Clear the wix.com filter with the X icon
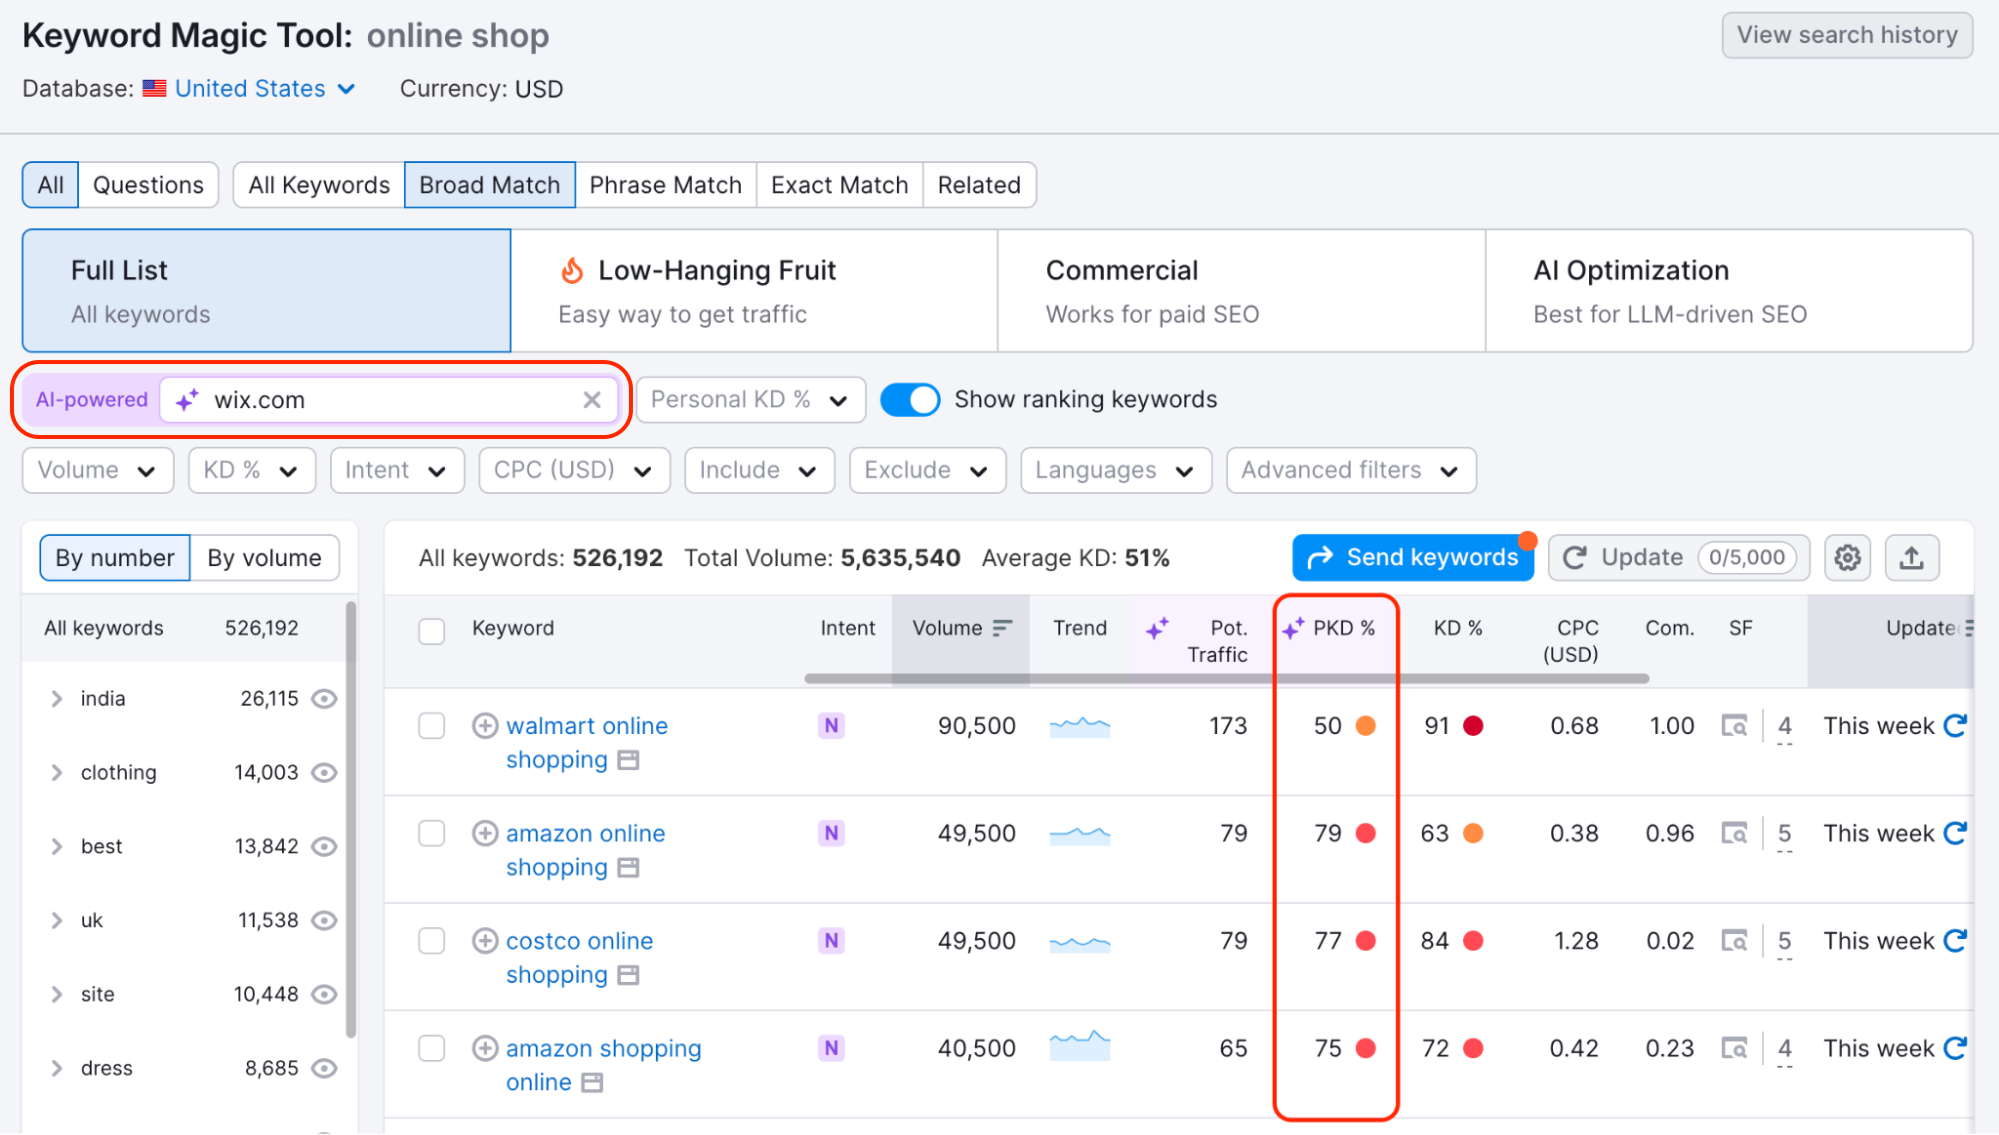Viewport: 1999px width, 1135px height. 592,399
